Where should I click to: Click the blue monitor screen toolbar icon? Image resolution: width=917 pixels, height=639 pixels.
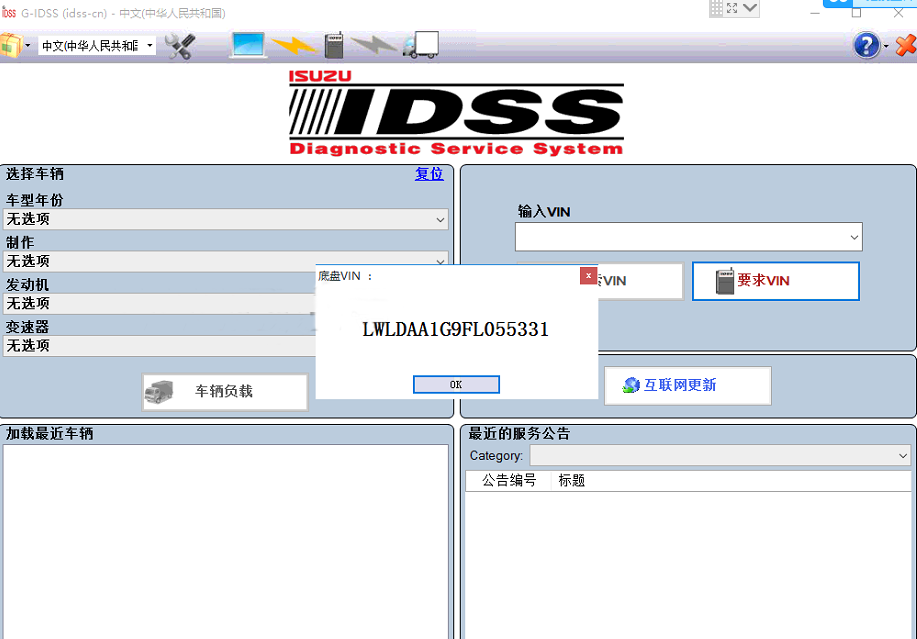tap(249, 45)
